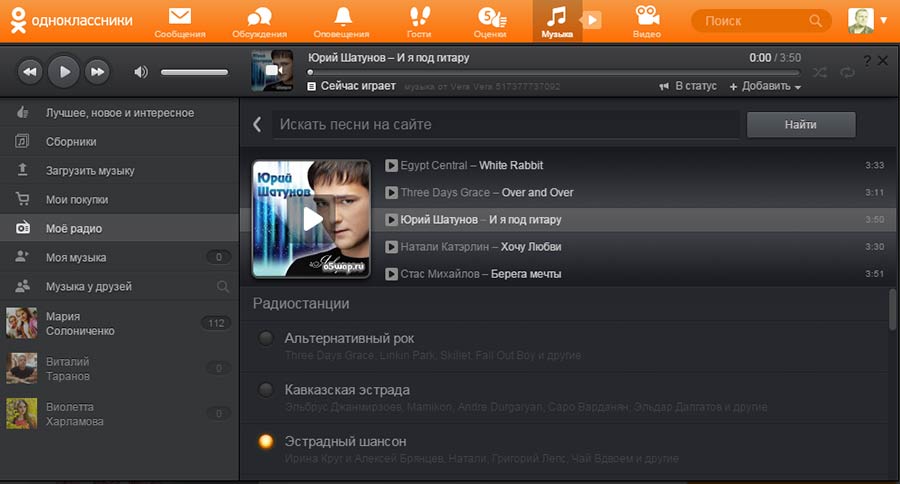Image resolution: width=900 pixels, height=484 pixels.
Task: Click the search magnifier in Поиск field
Action: [815, 21]
